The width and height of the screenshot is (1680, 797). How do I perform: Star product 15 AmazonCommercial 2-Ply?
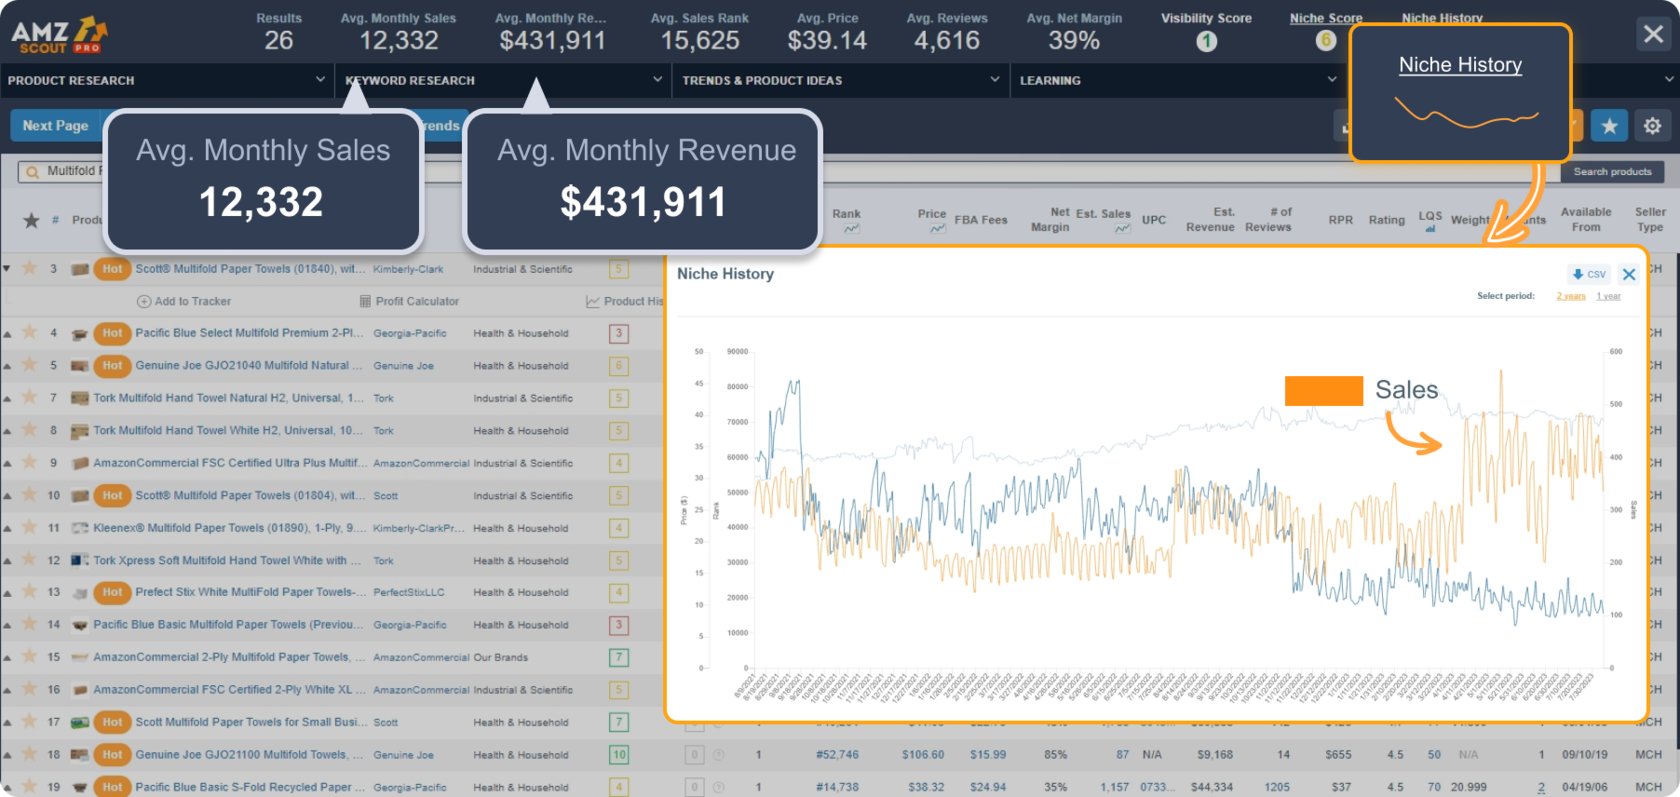(x=29, y=656)
